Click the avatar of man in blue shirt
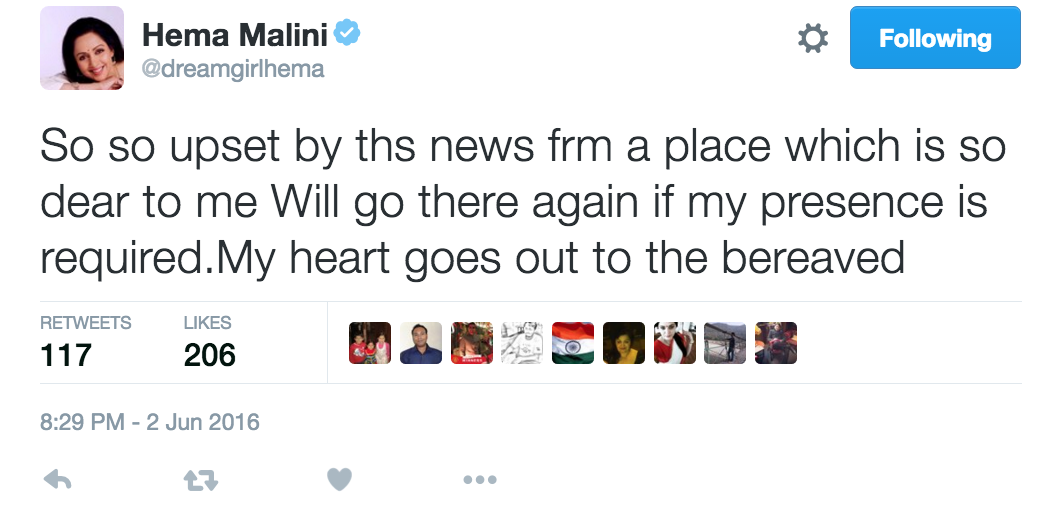 [x=421, y=343]
